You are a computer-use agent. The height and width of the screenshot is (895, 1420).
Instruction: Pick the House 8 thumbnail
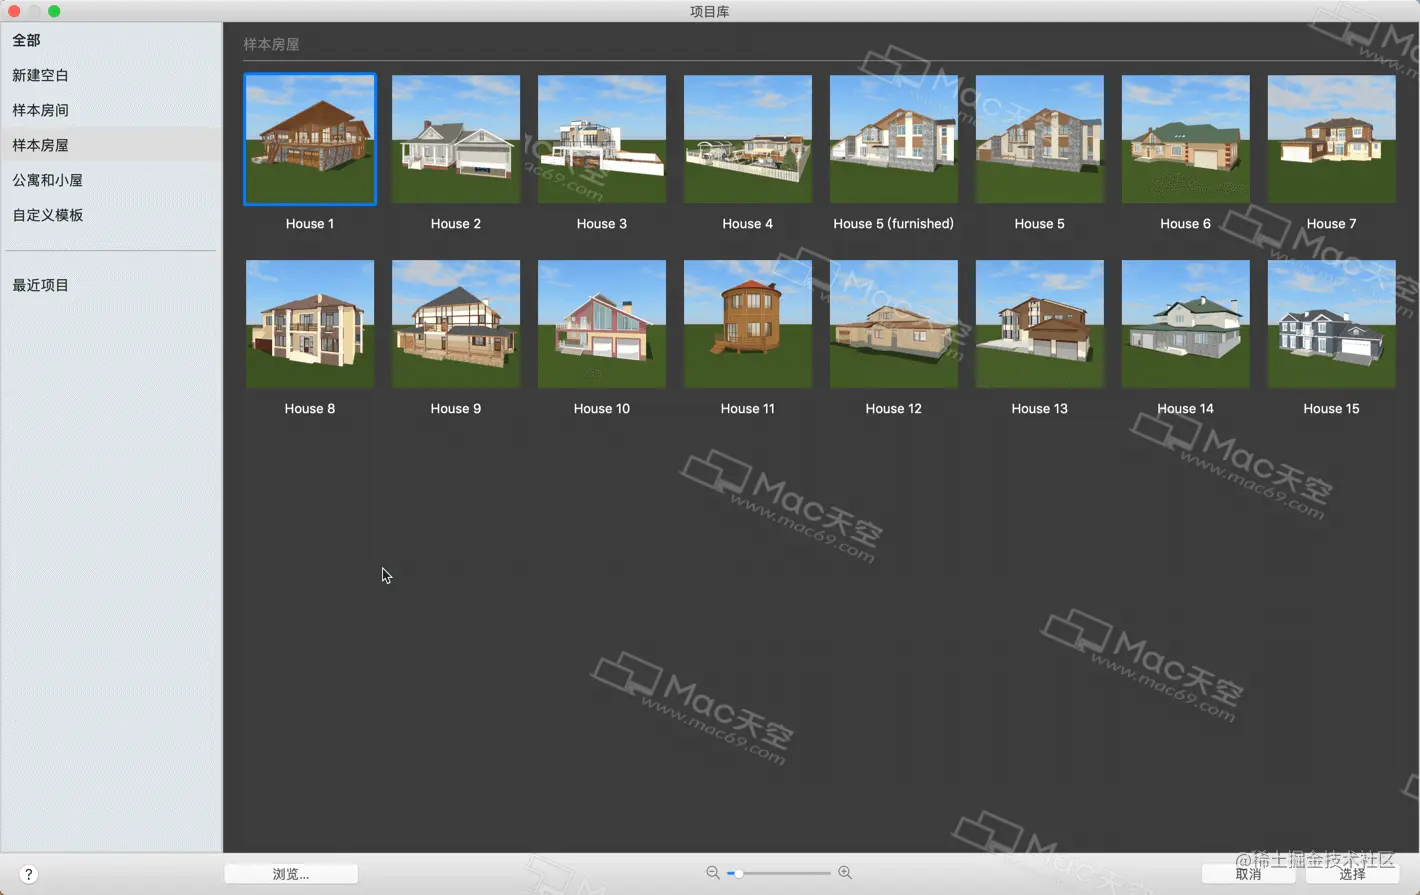pyautogui.click(x=310, y=324)
